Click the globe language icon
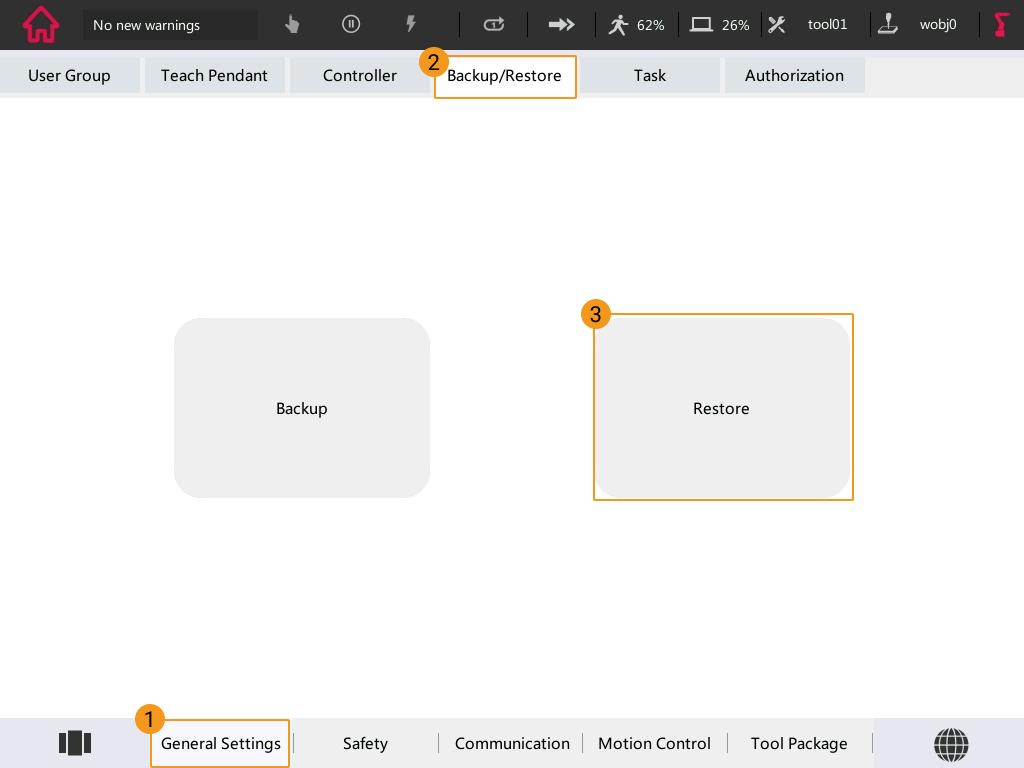This screenshot has width=1024, height=768. (951, 743)
